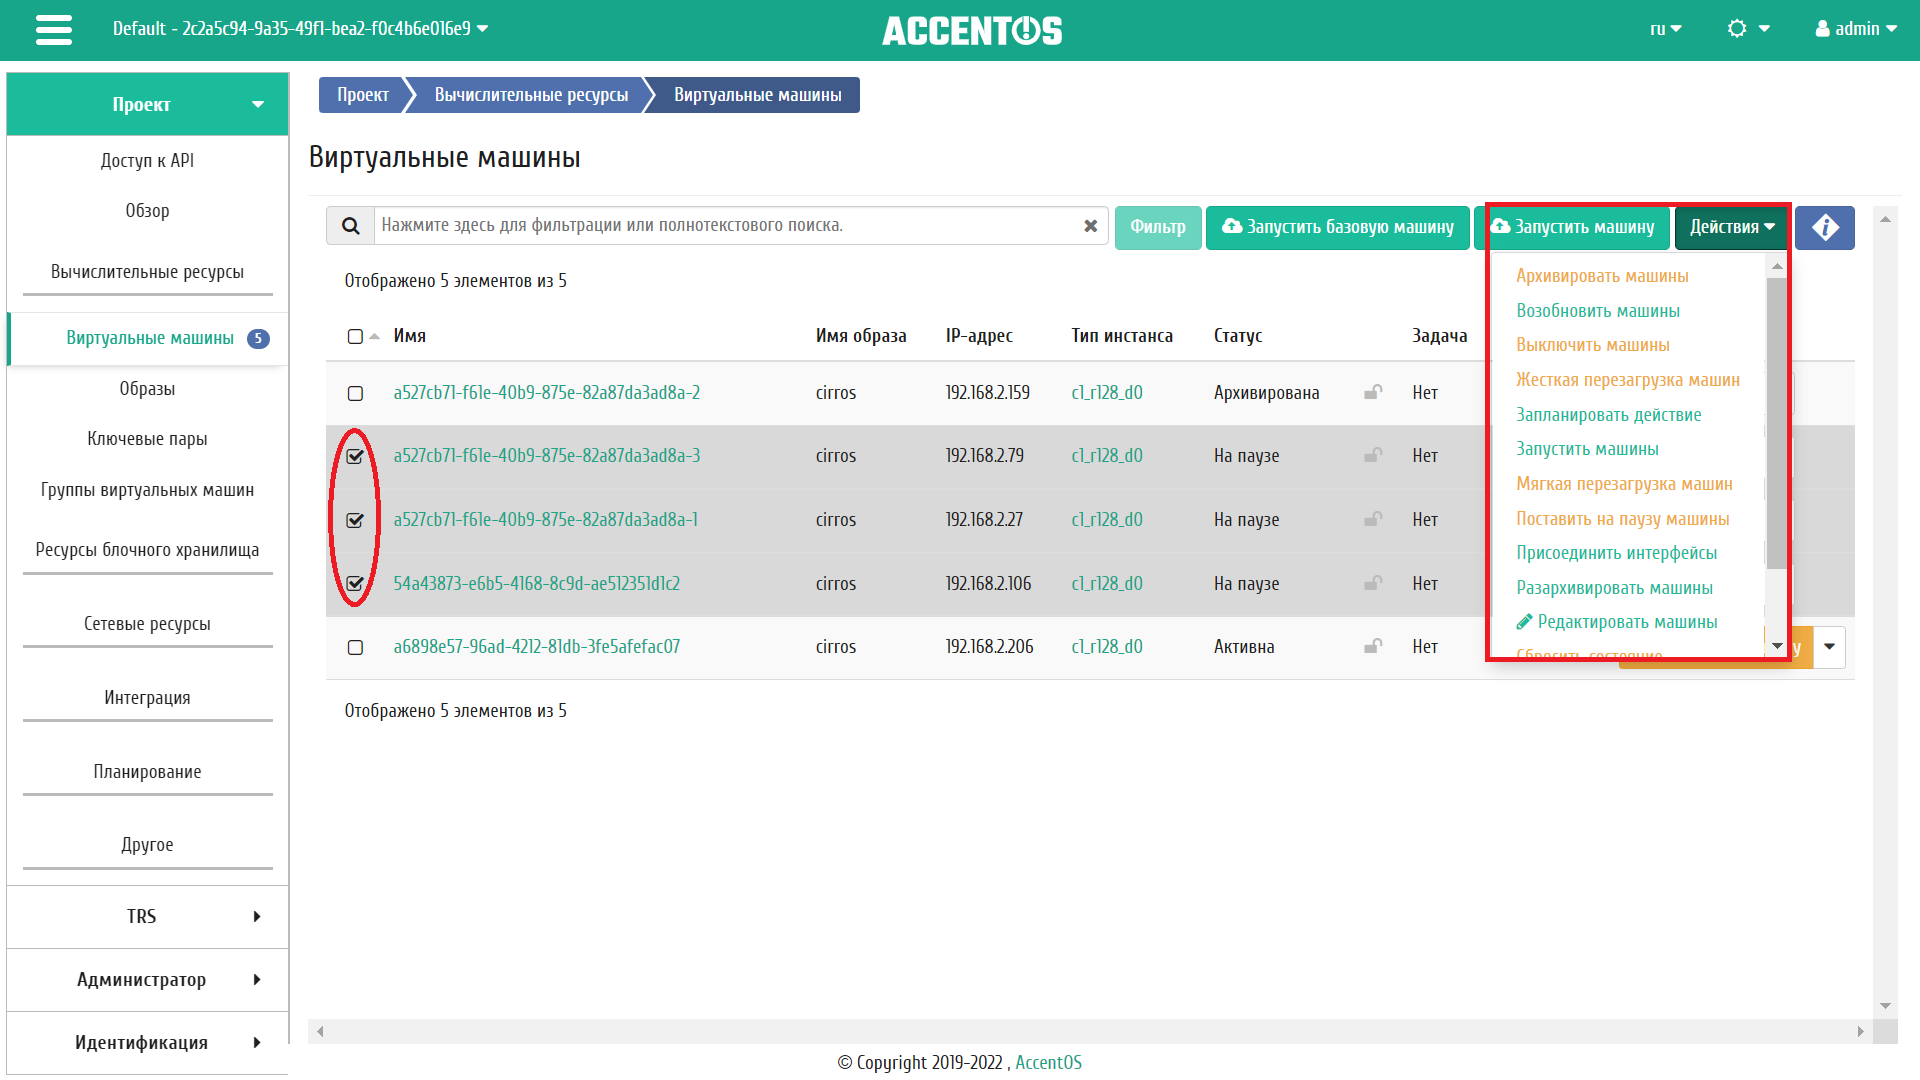Open the cl_r128_d0 instance type link
Viewport: 1920px width, 1080px height.
(x=1106, y=393)
